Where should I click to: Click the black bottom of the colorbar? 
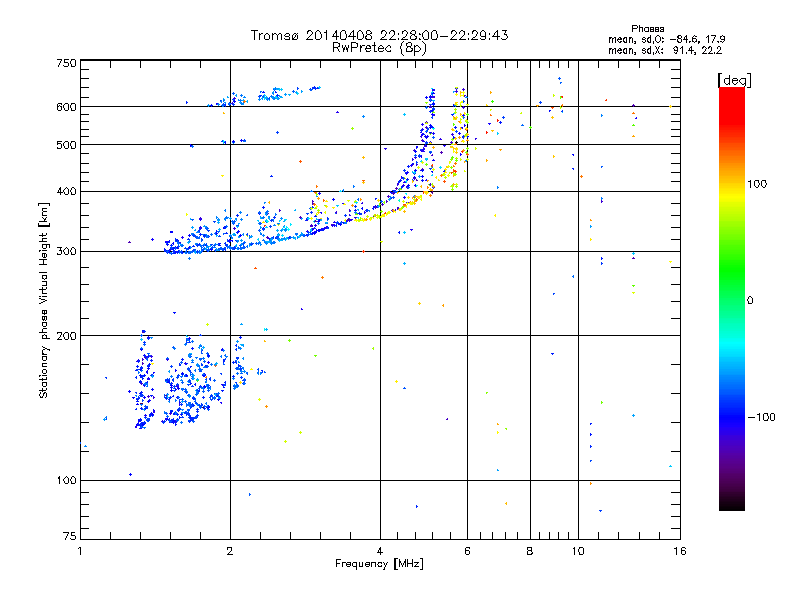point(732,503)
